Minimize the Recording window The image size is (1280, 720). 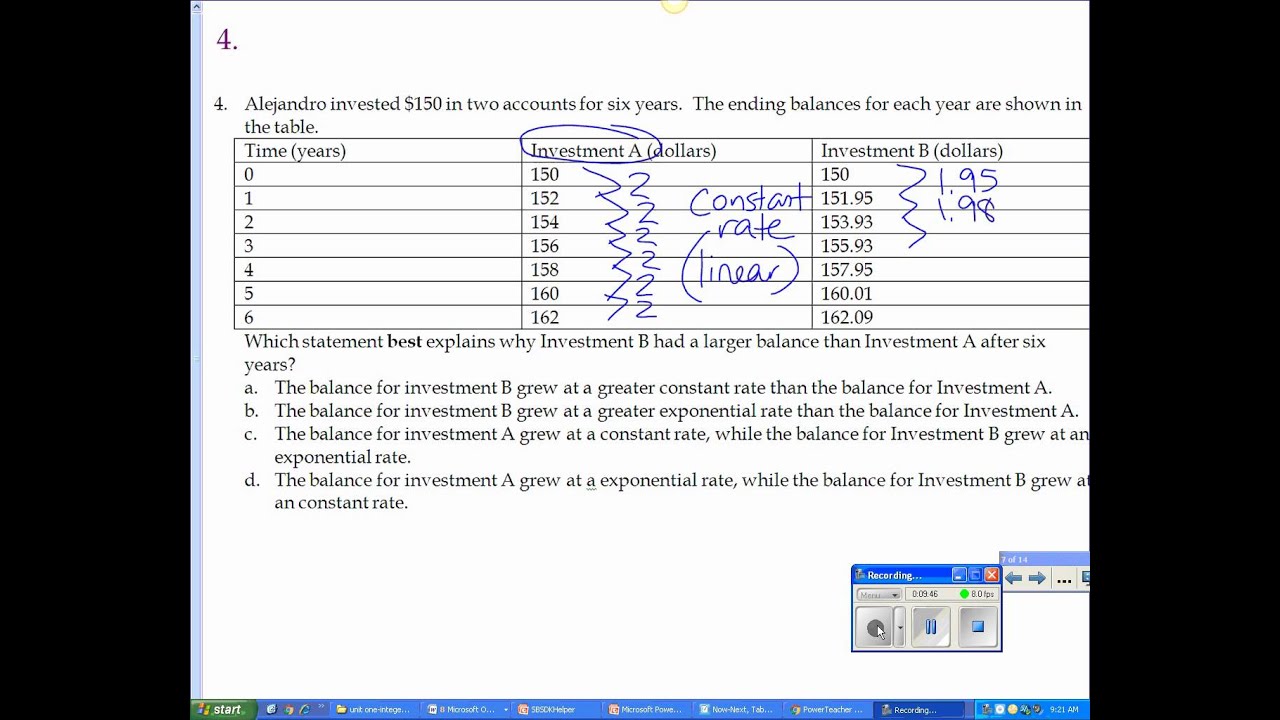[959, 575]
